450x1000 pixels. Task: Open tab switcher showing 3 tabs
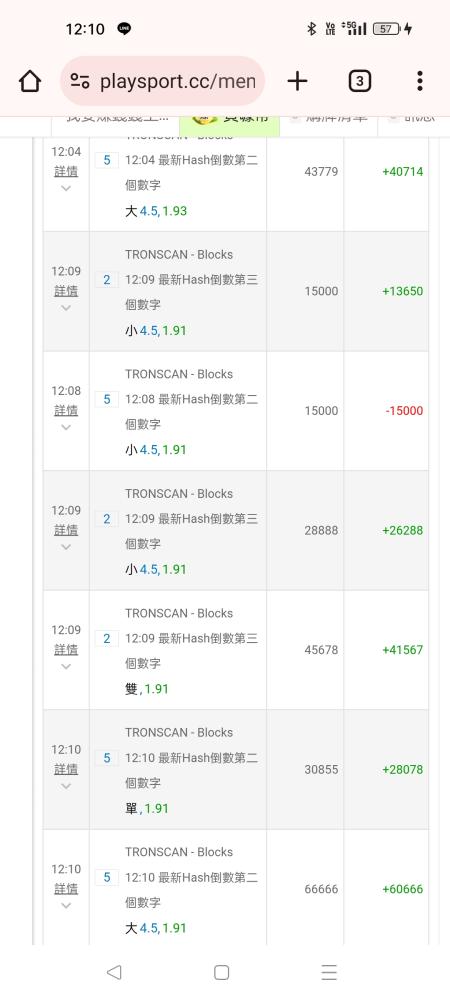359,81
